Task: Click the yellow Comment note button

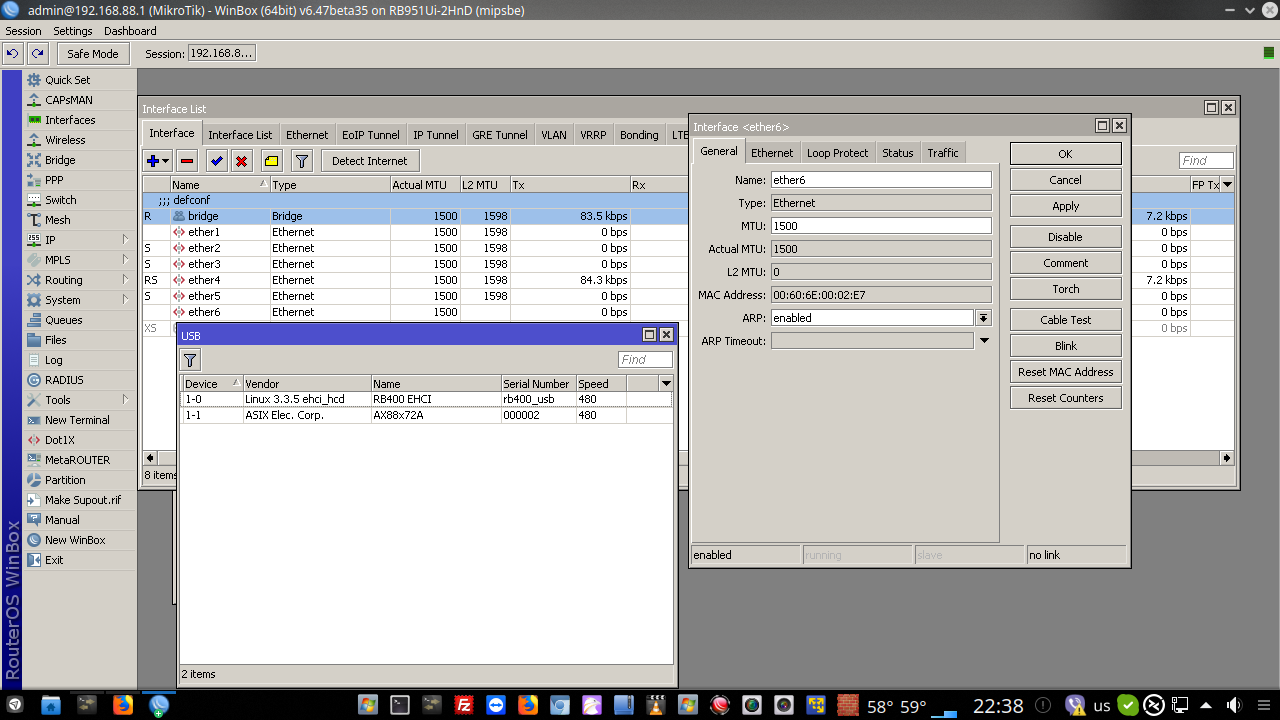Action: [x=271, y=160]
